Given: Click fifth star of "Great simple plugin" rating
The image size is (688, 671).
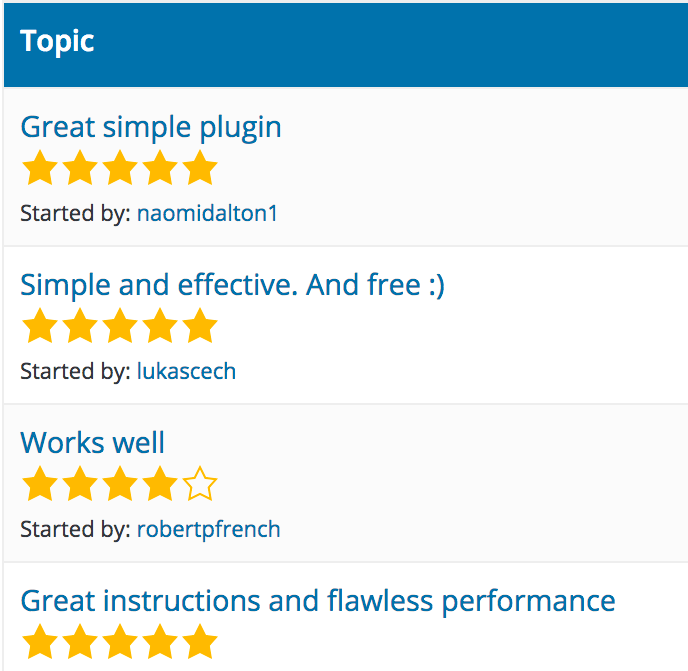Looking at the screenshot, I should tap(200, 169).
